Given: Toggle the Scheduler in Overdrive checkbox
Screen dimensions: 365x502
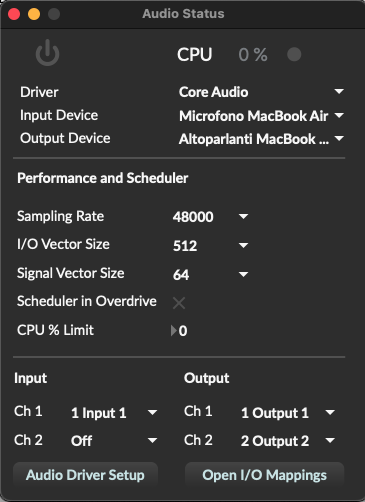Looking at the screenshot, I should coord(179,303).
